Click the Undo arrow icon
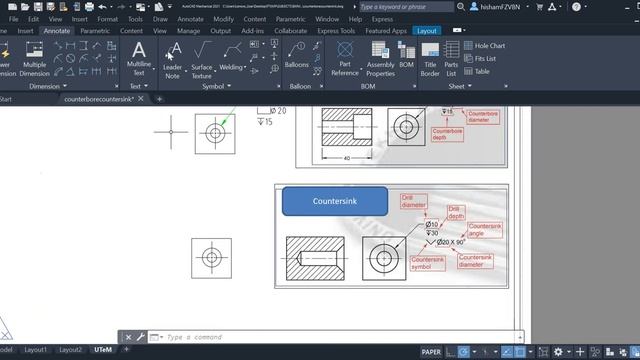This screenshot has width=640, height=360. 102,7
